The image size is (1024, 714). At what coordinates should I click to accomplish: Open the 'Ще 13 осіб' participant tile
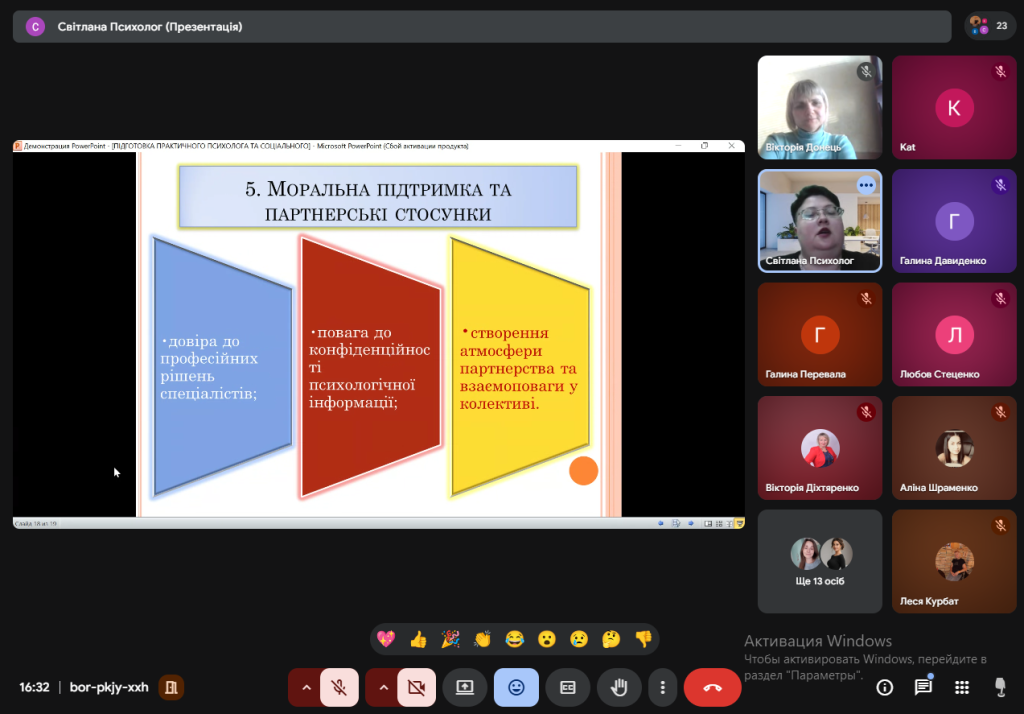tap(820, 560)
